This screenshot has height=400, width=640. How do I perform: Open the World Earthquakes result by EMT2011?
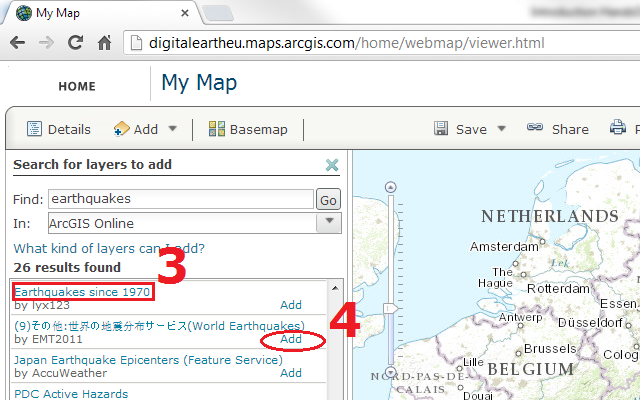tap(159, 326)
